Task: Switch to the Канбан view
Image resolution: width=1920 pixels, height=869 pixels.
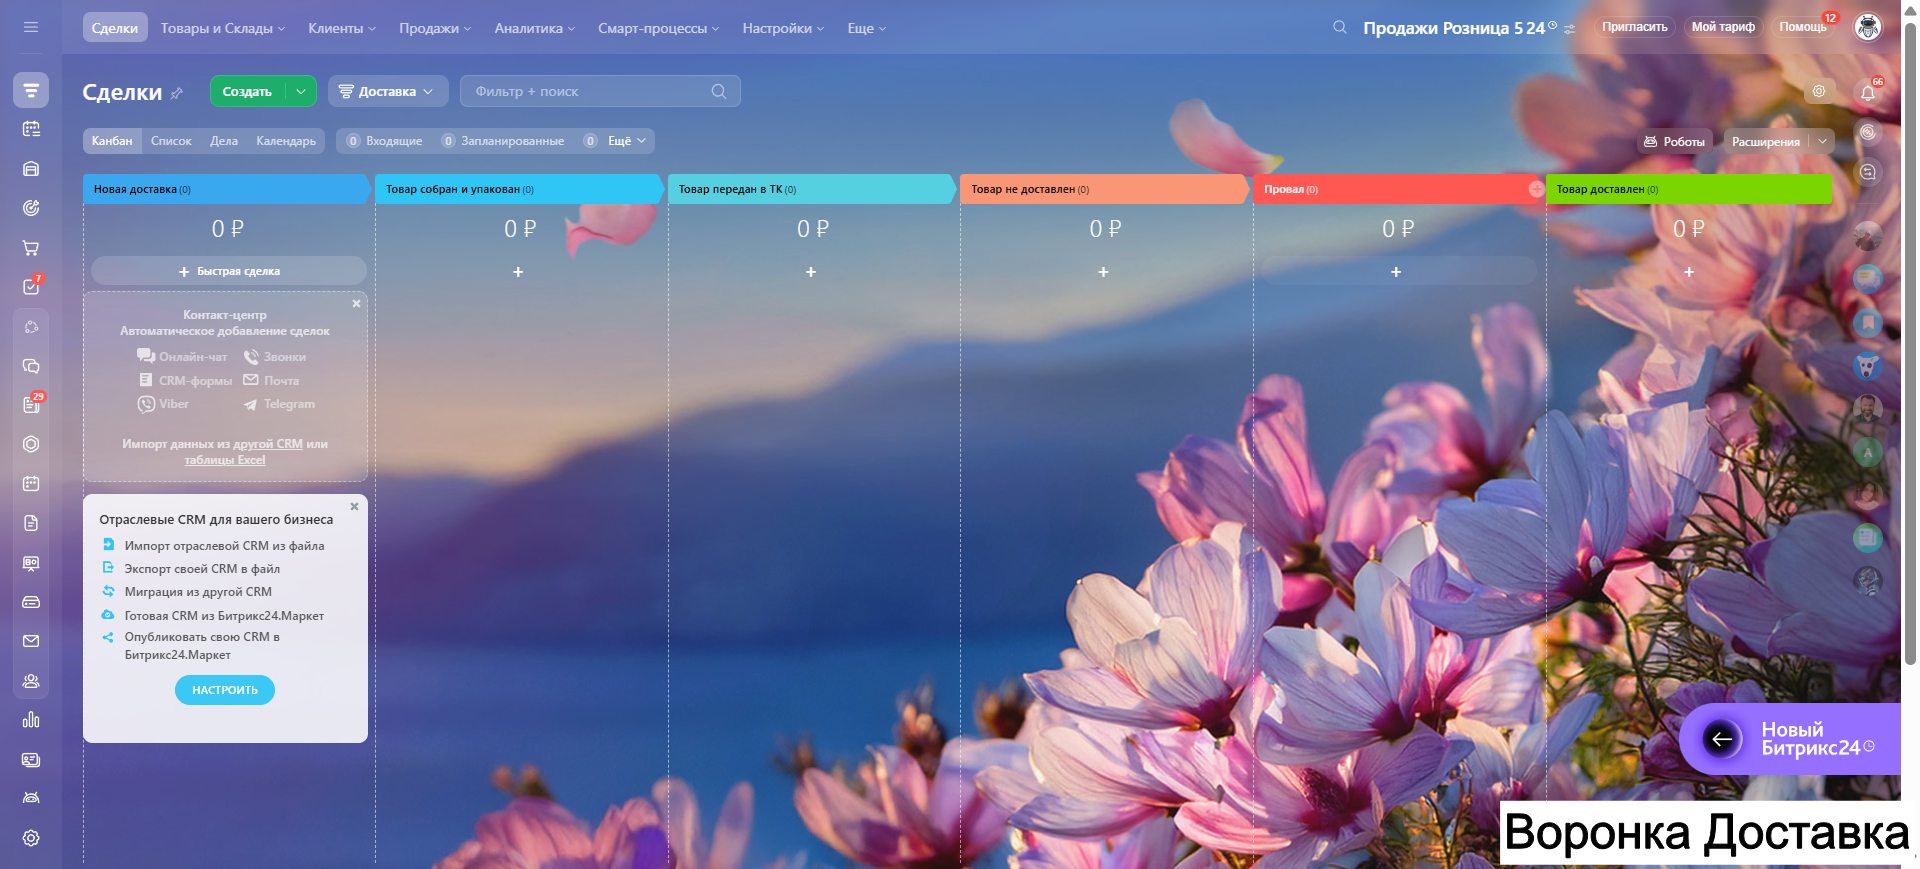Action: tap(112, 141)
